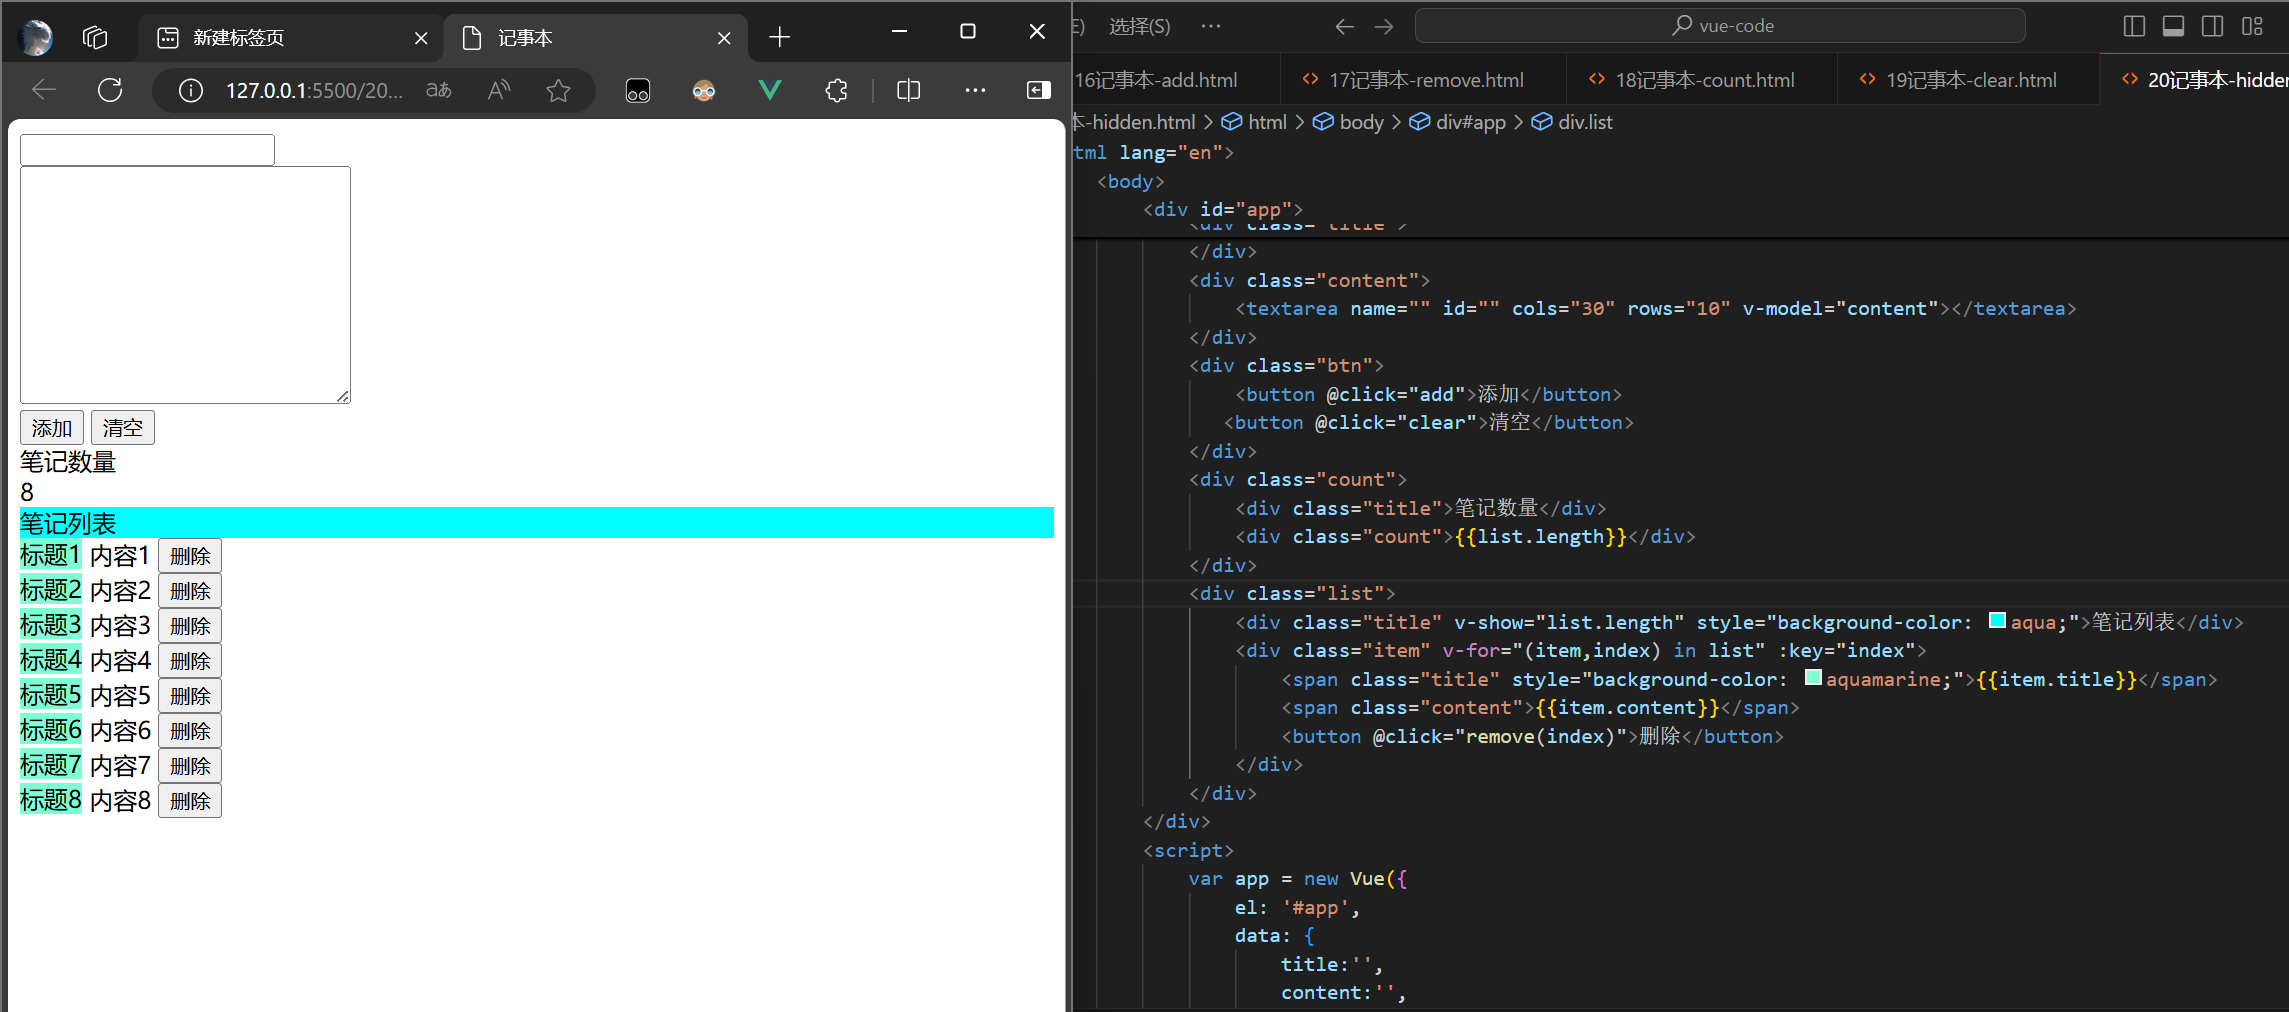Open browser settings and more menu
This screenshot has height=1012, width=2289.
click(x=975, y=90)
